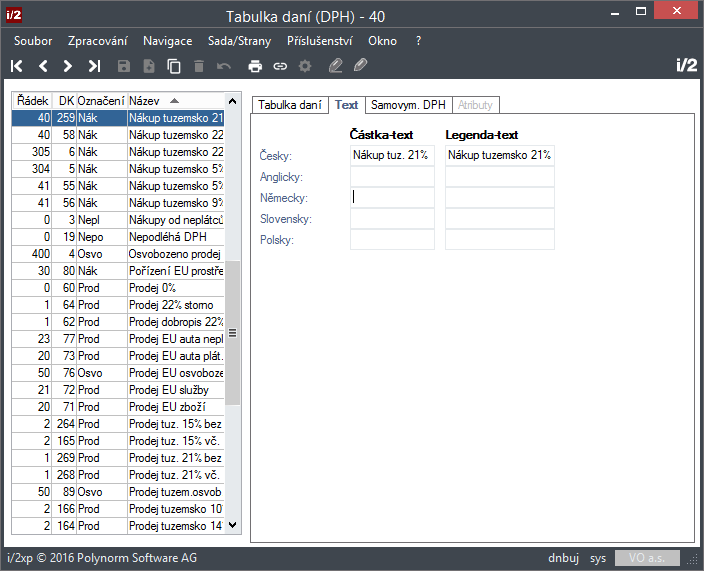This screenshot has width=704, height=571.
Task: Click the chain link icon
Action: (x=280, y=66)
